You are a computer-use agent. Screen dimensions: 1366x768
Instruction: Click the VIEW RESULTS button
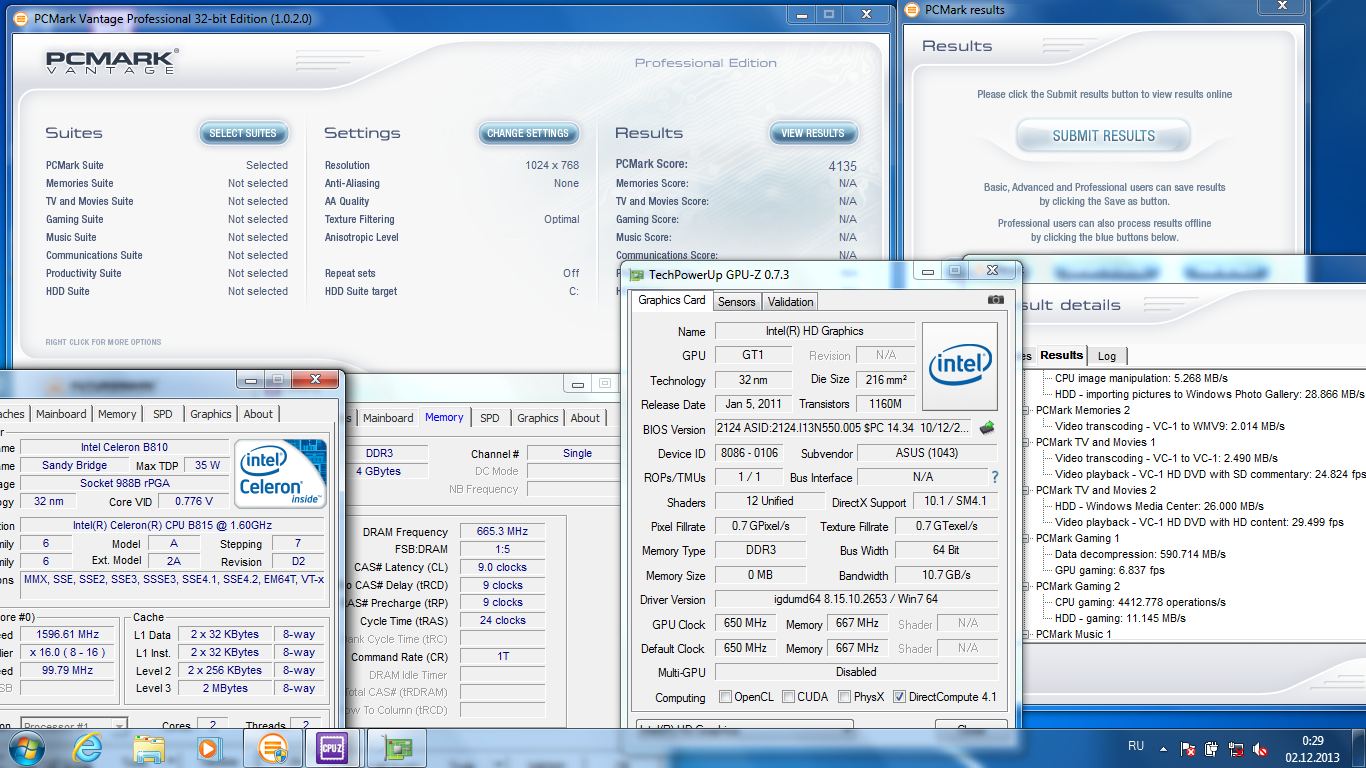813,133
